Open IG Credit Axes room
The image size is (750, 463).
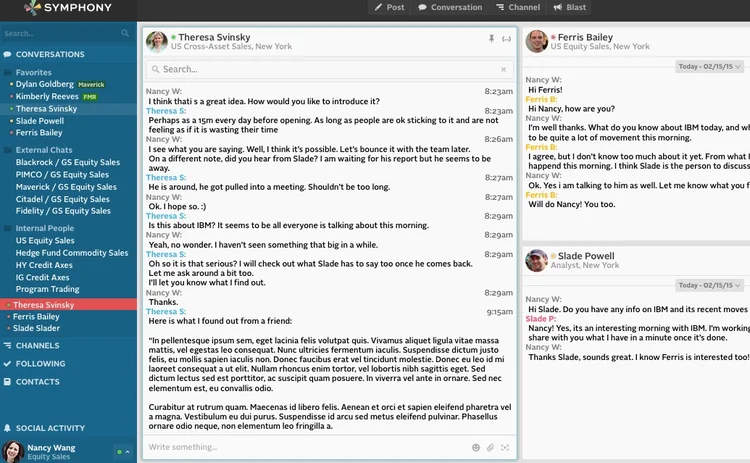pyautogui.click(x=43, y=277)
